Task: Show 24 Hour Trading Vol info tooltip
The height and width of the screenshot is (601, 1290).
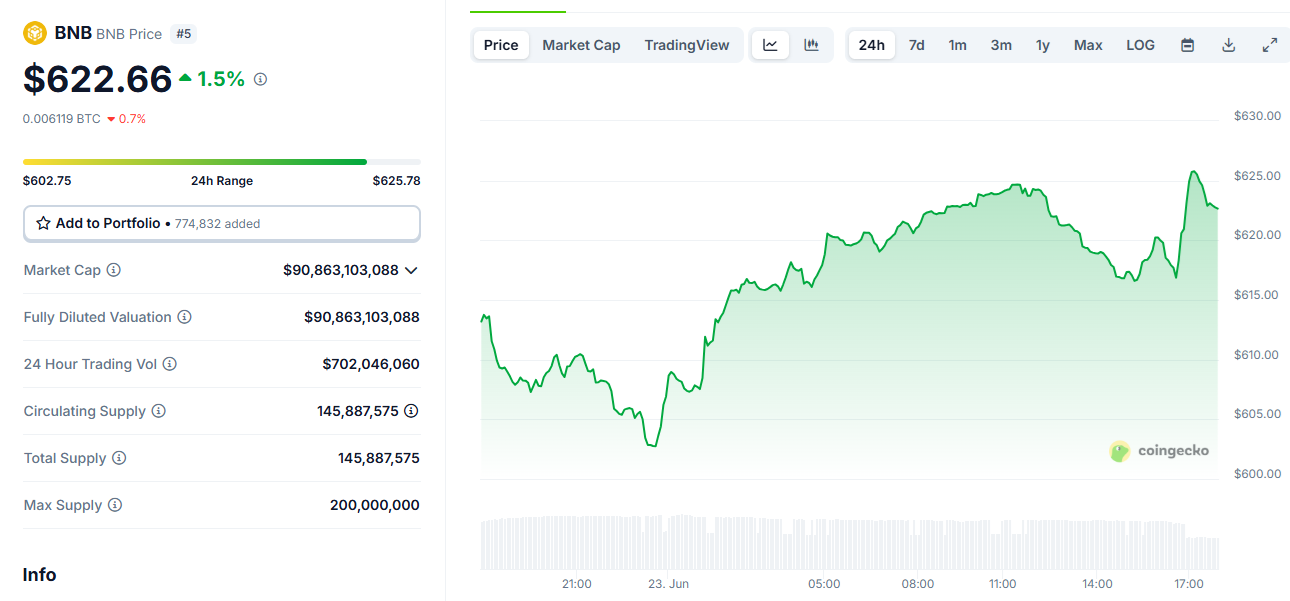Action: (x=170, y=364)
